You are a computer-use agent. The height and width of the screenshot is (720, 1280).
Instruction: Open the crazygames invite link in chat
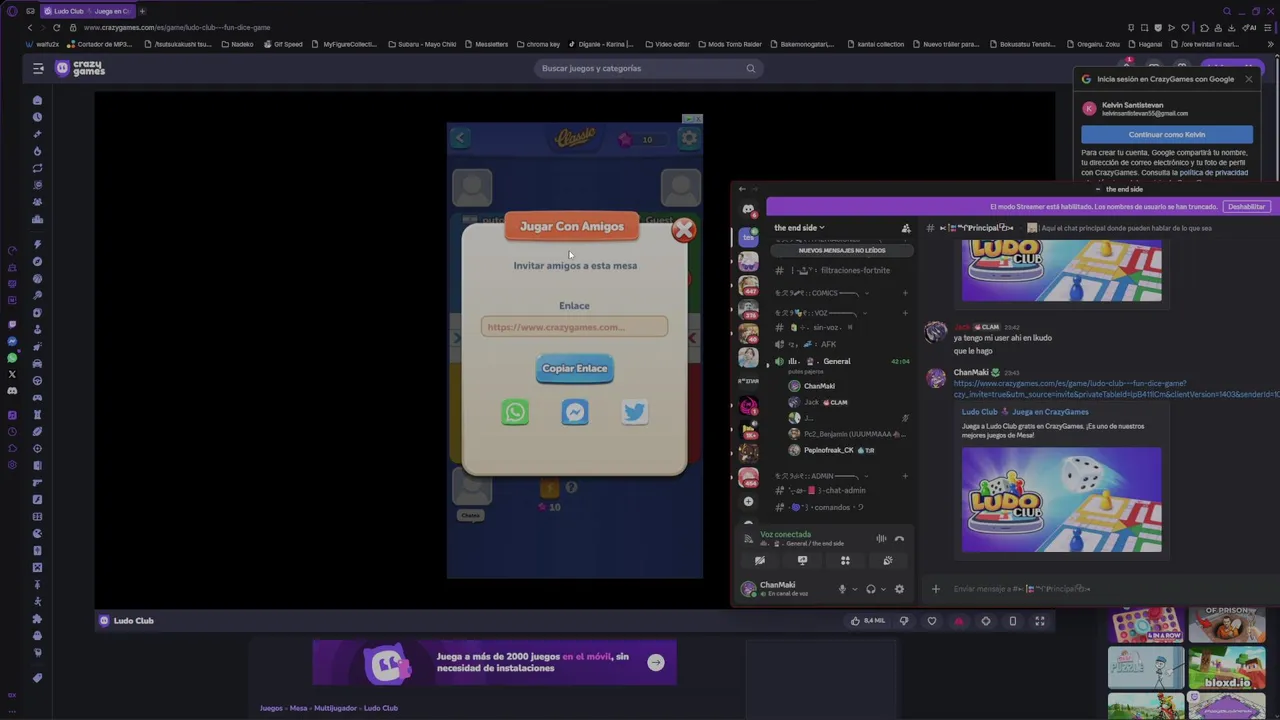(x=1116, y=389)
